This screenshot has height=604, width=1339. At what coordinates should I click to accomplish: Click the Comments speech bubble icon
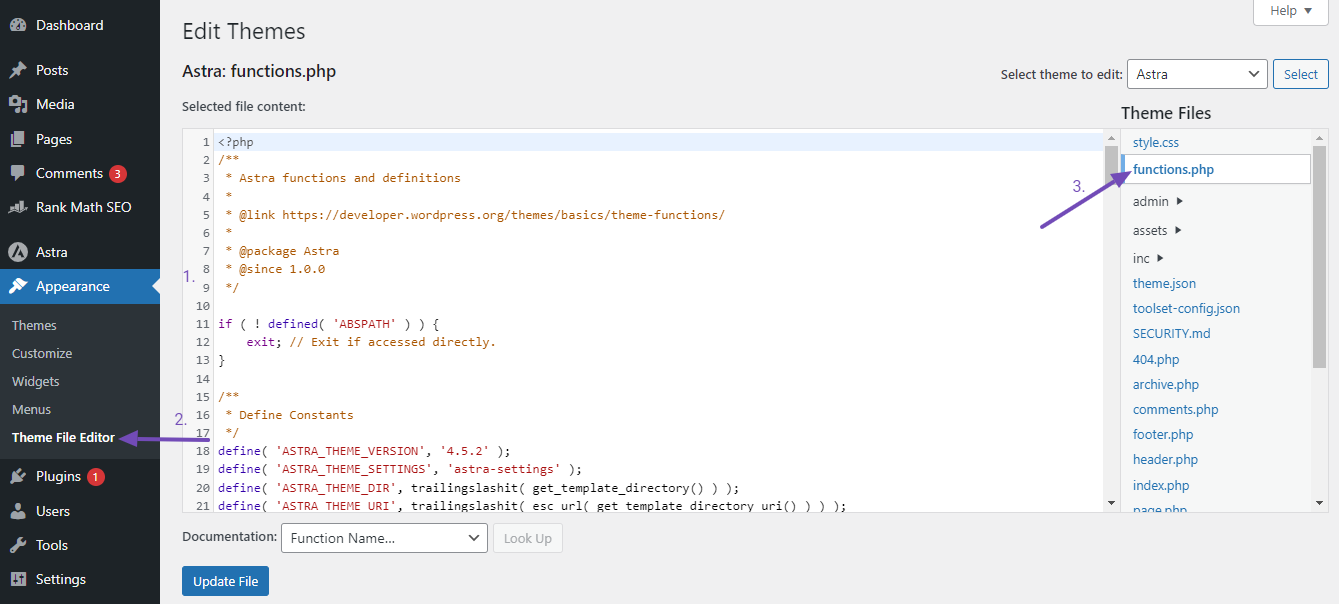click(x=18, y=173)
